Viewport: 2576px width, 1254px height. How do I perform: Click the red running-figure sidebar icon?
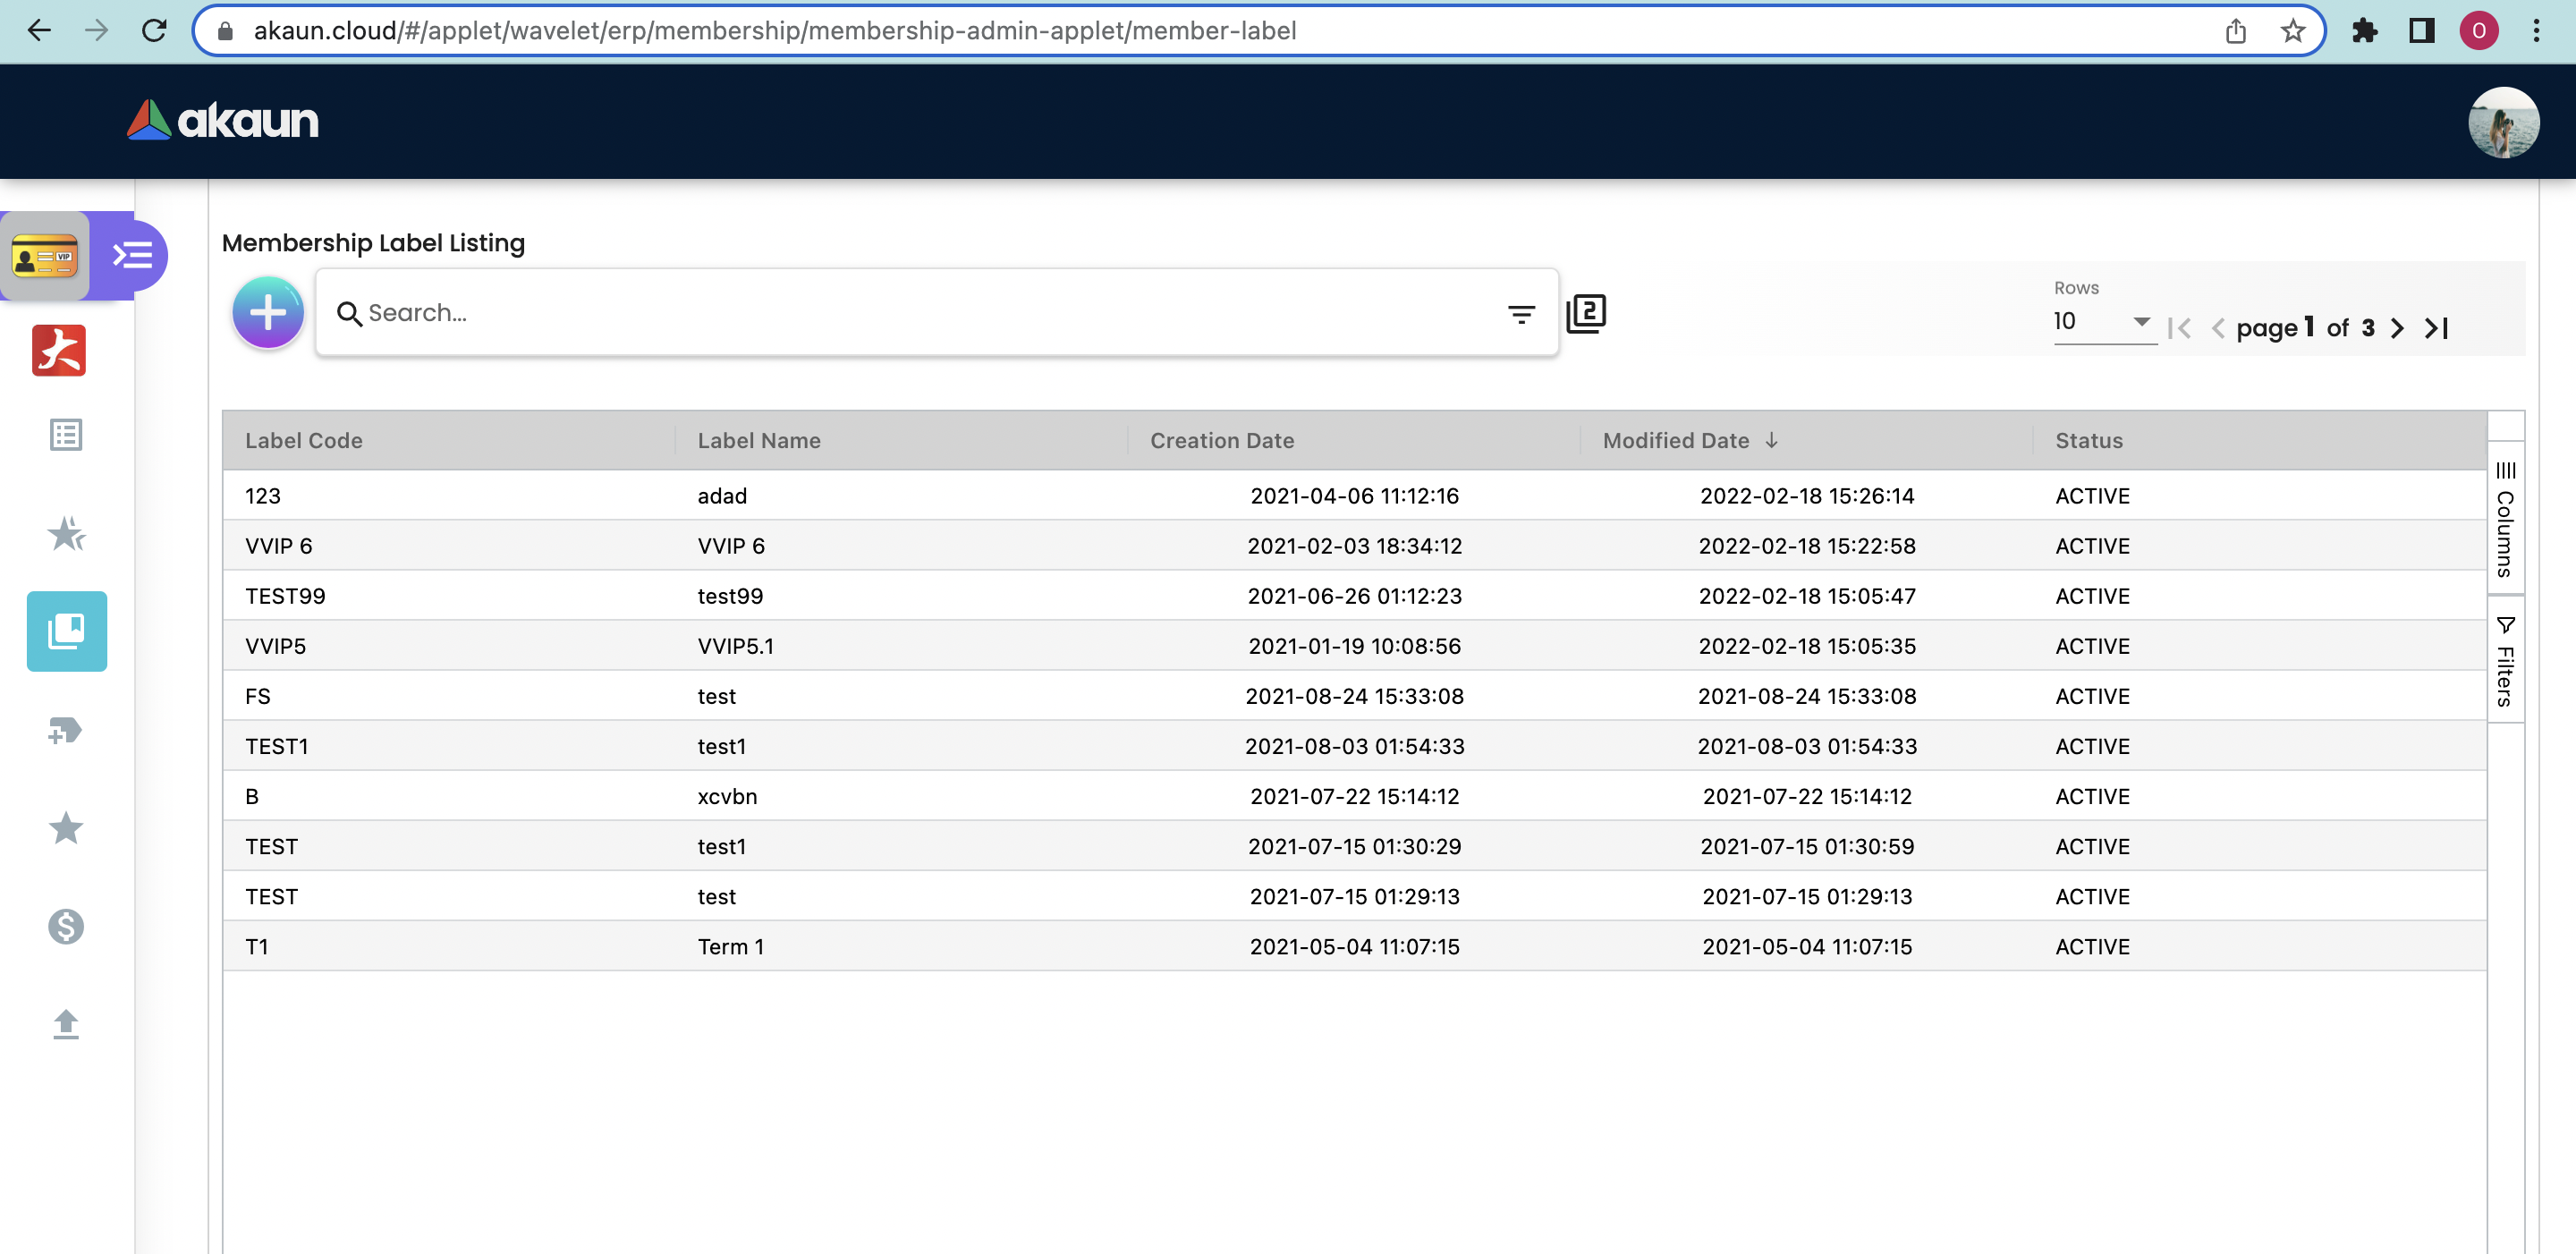coord(59,351)
